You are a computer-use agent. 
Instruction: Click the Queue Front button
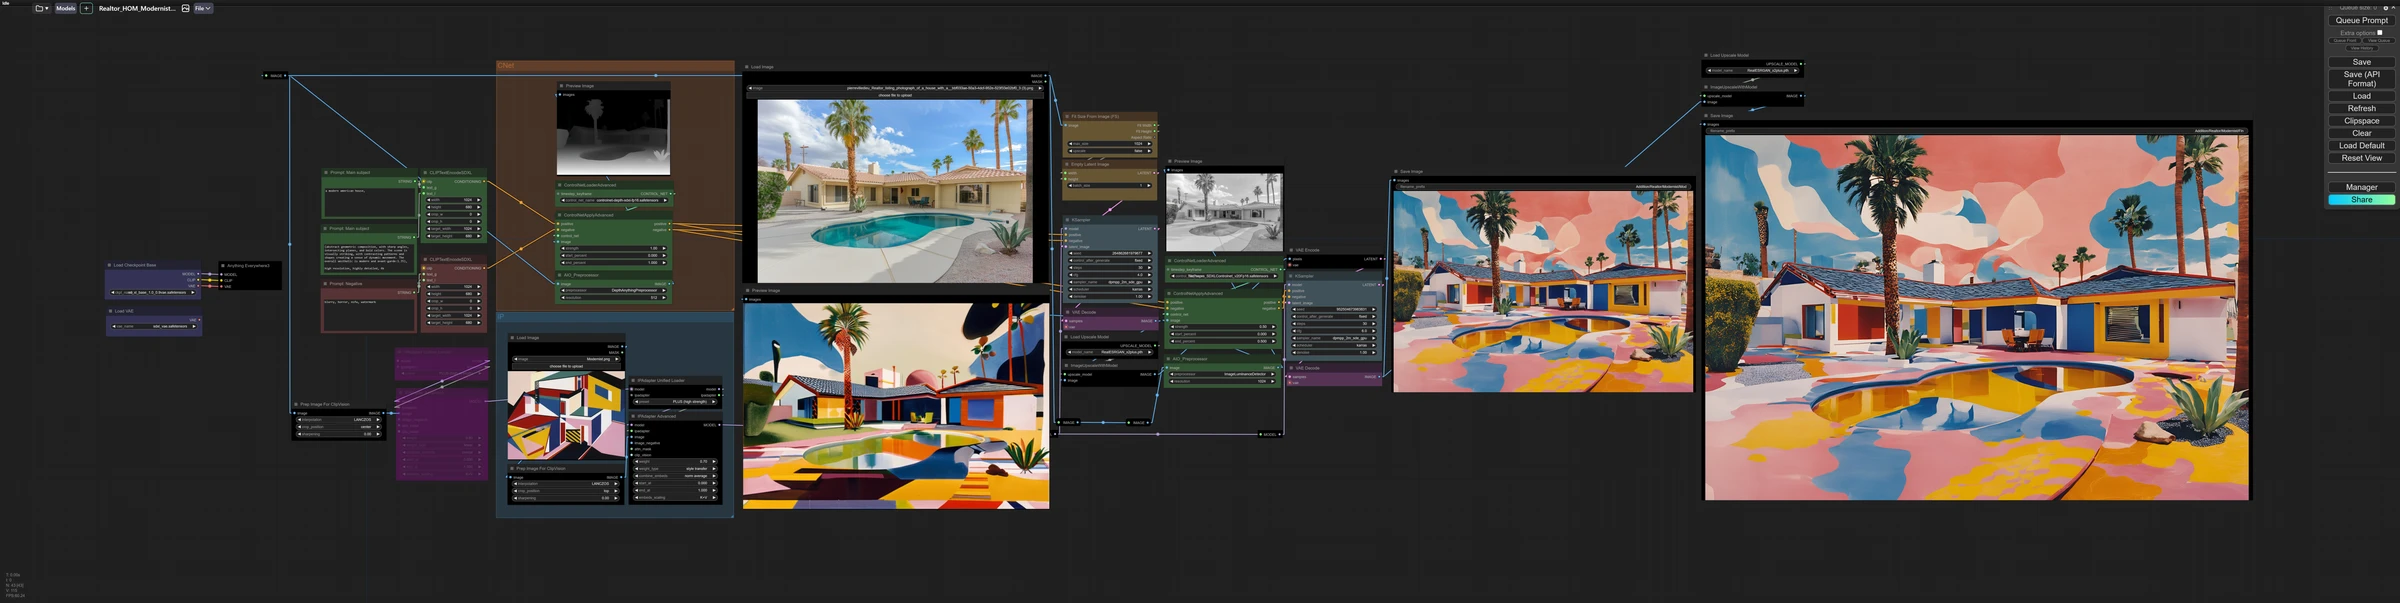(2345, 40)
